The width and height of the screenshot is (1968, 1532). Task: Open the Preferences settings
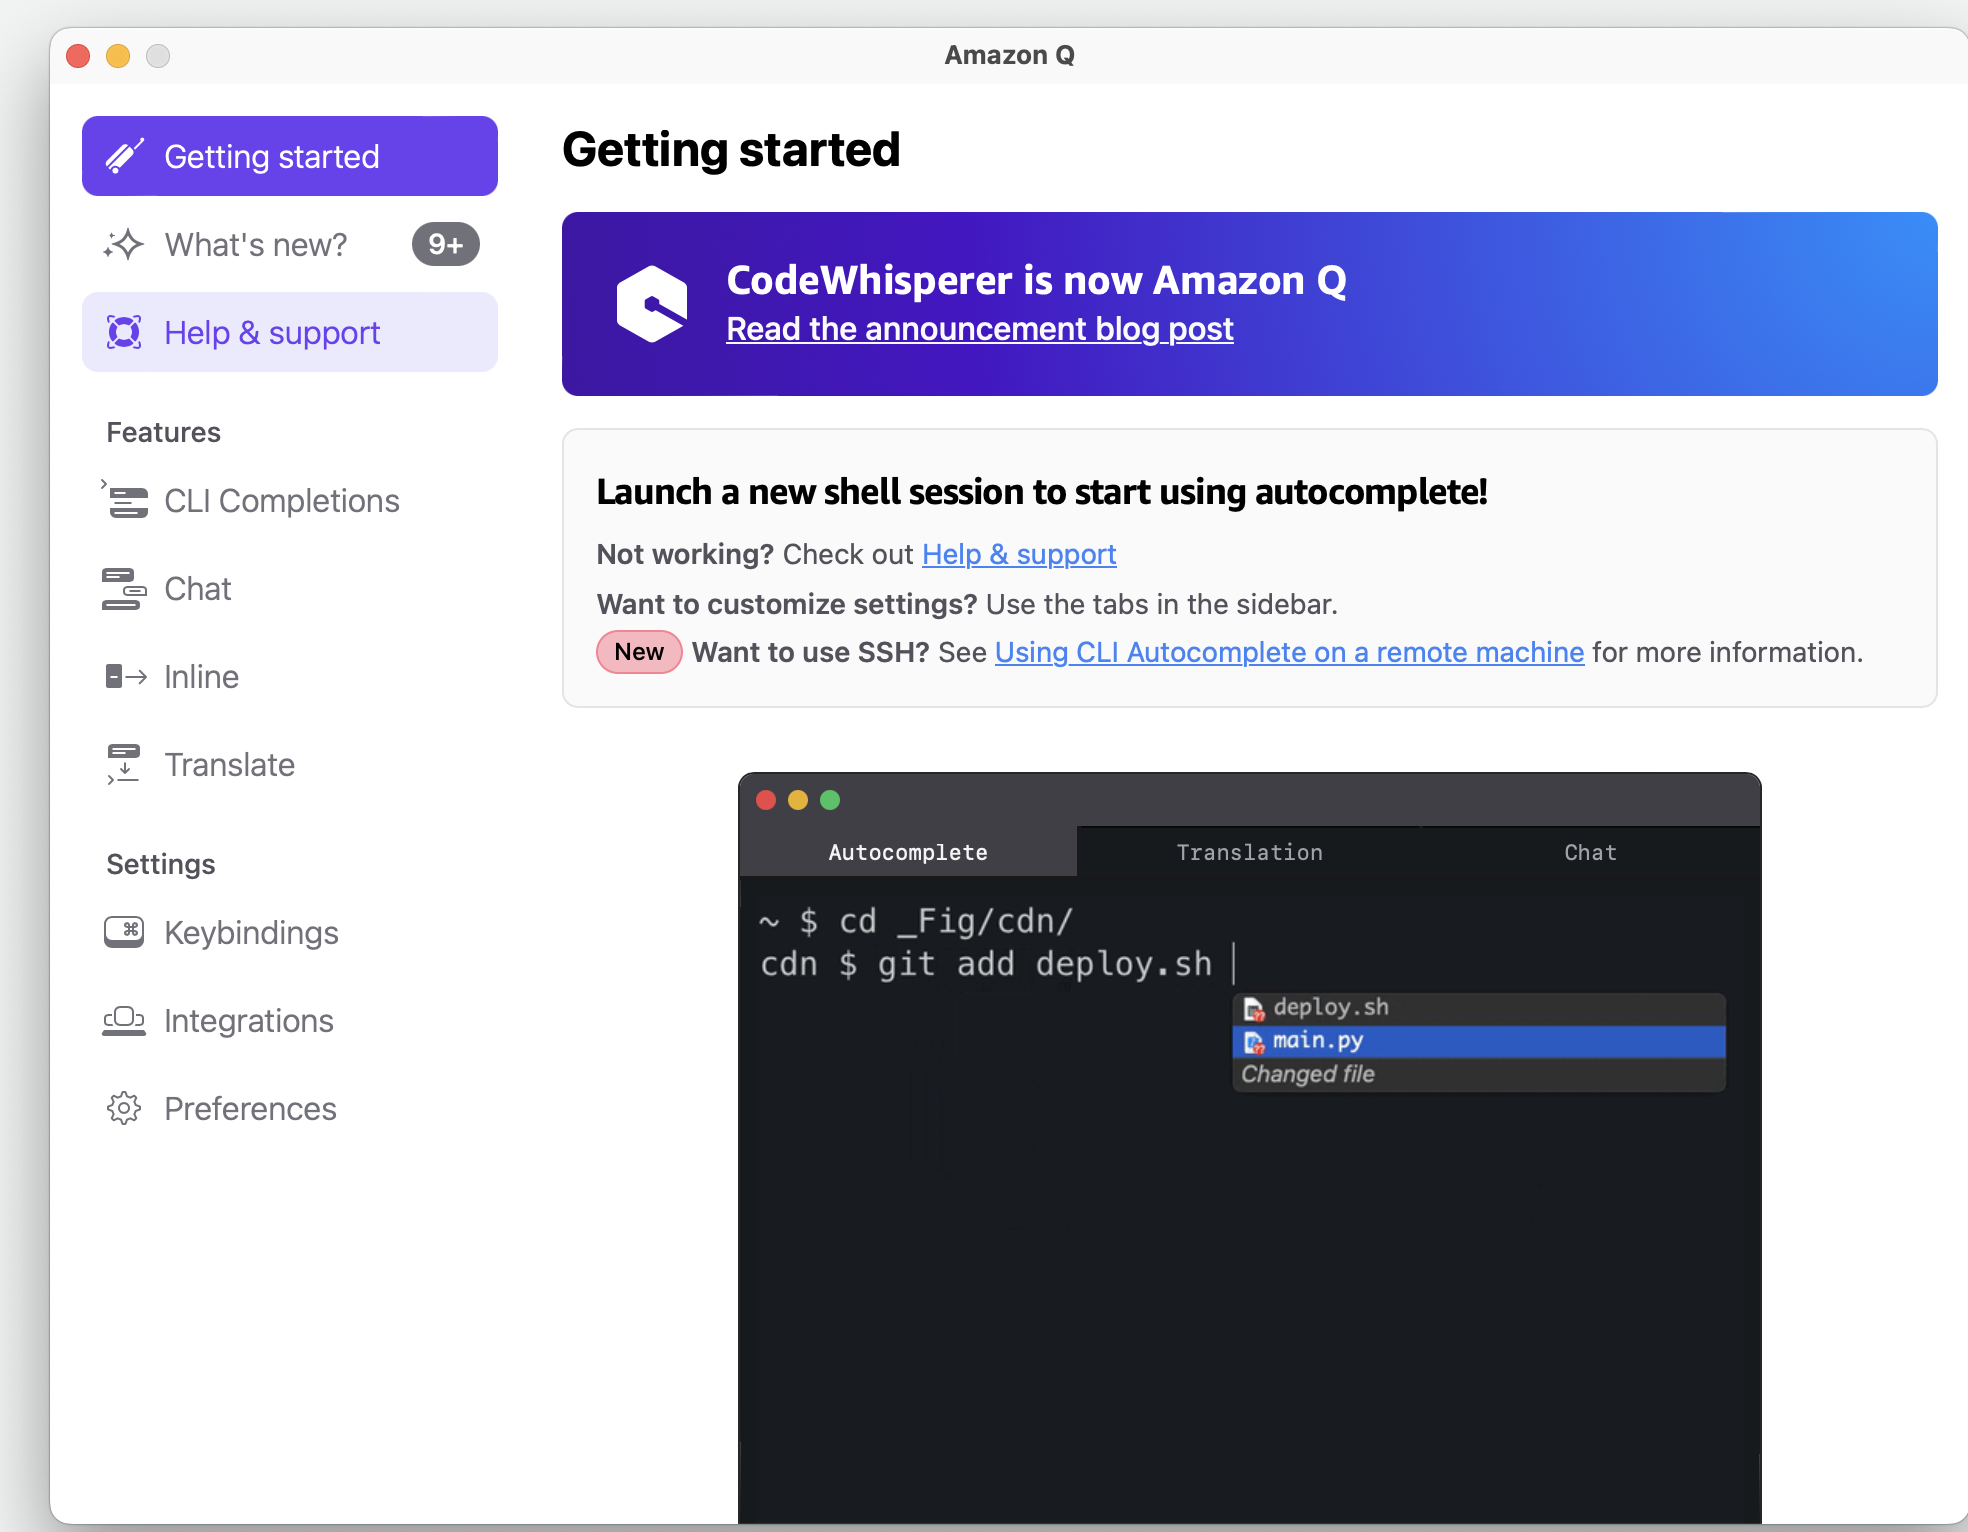(x=290, y=1108)
